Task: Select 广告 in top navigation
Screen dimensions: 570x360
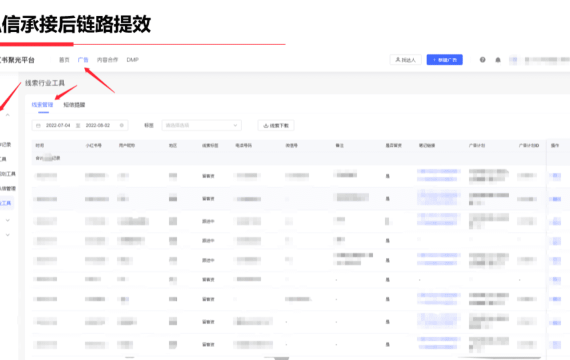Action: tap(83, 60)
